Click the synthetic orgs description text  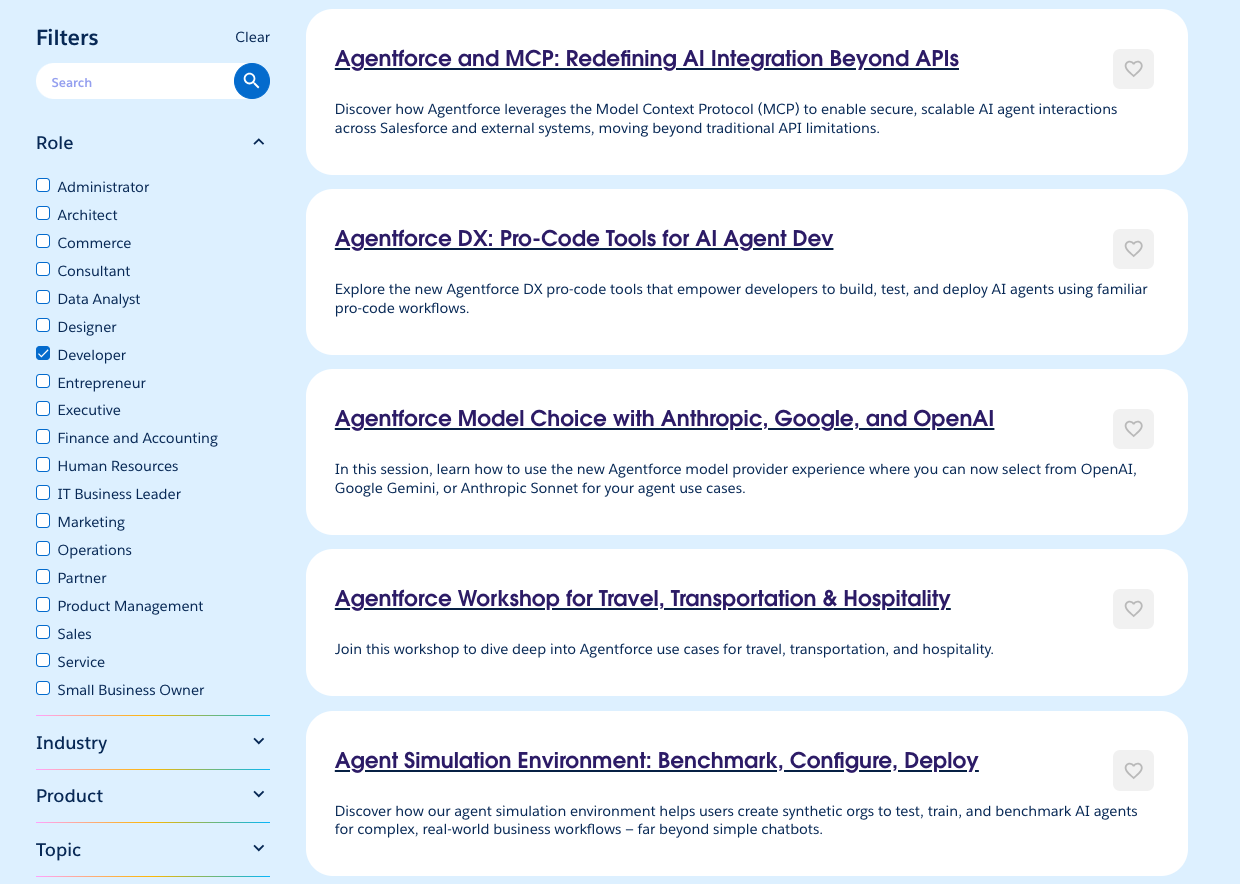736,820
